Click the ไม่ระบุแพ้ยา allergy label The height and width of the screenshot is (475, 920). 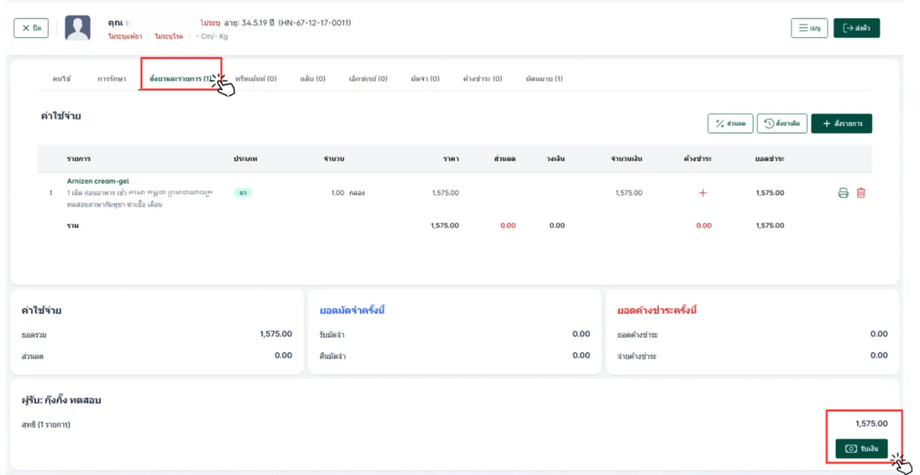tap(125, 36)
